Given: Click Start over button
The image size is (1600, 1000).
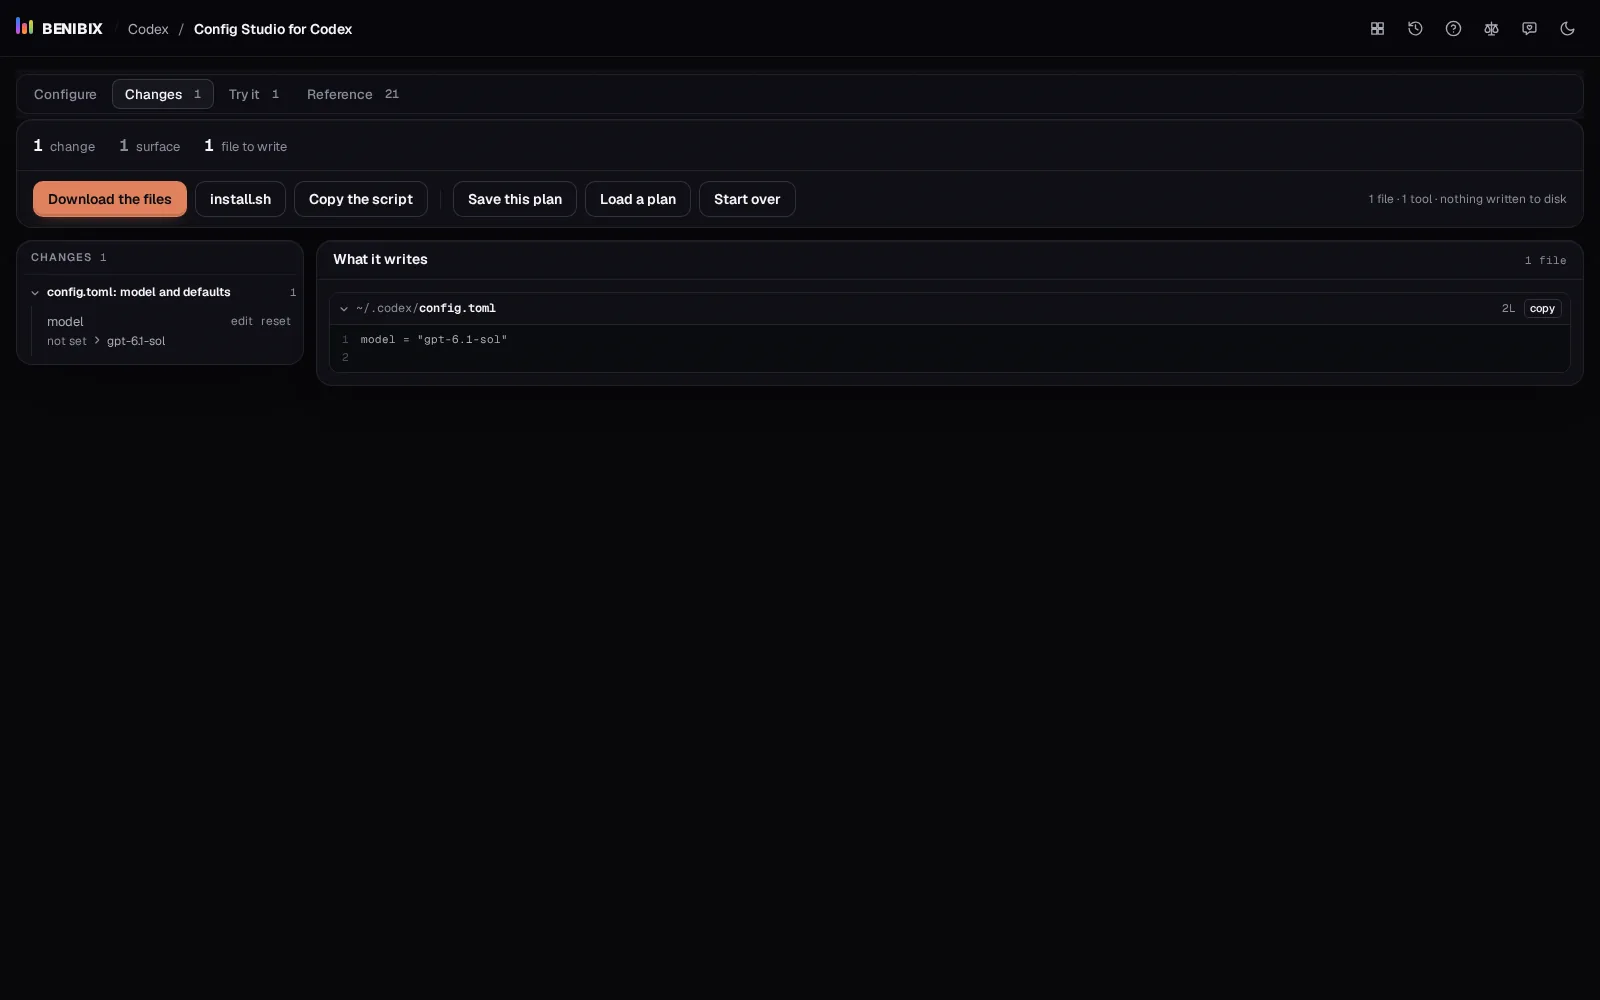Looking at the screenshot, I should click(747, 199).
